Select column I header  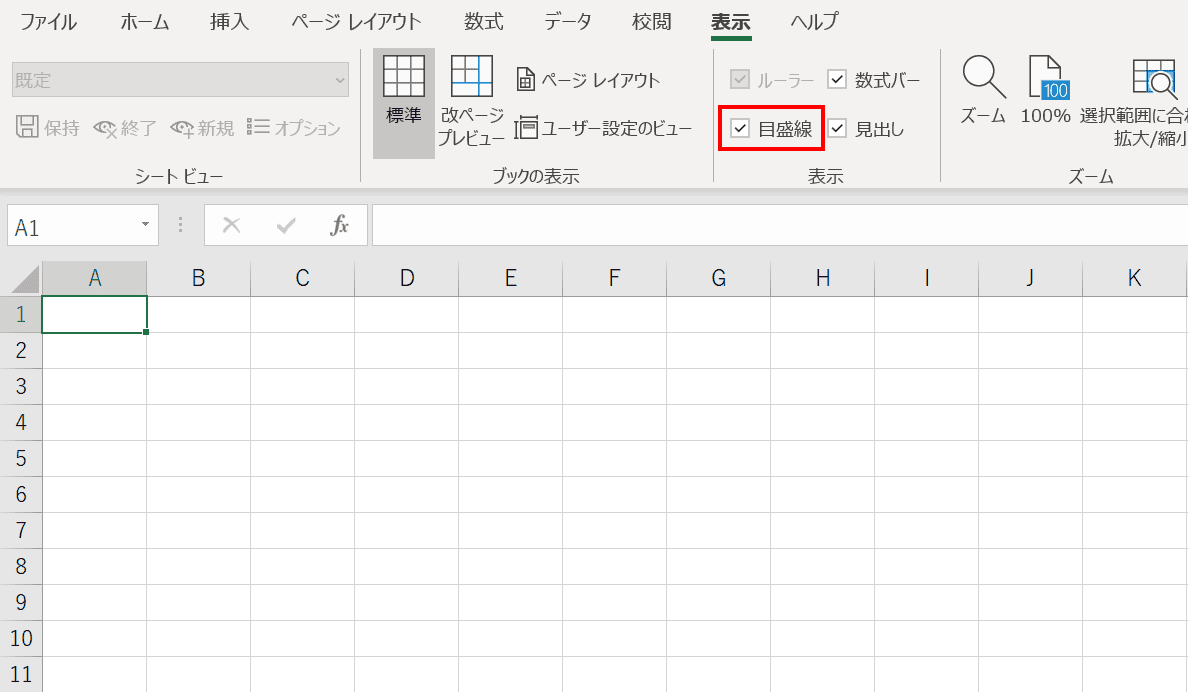click(x=927, y=278)
